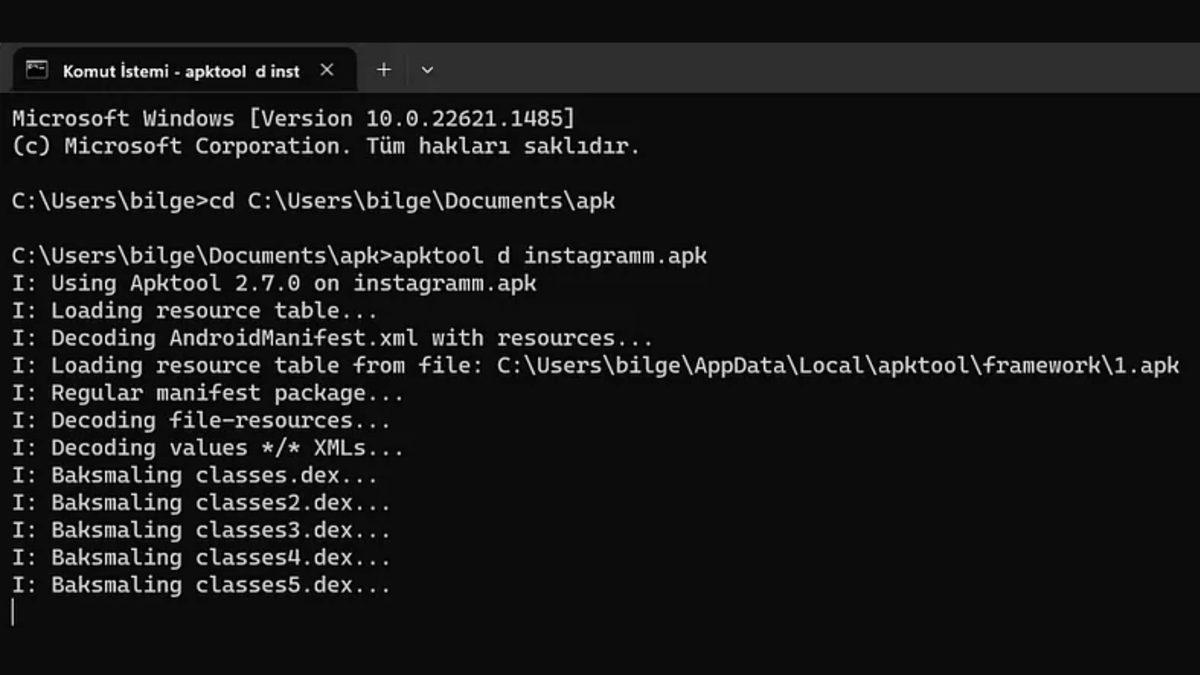The width and height of the screenshot is (1200, 675).
Task: Click the Microsoft Corporation copyright line
Action: pyautogui.click(x=325, y=146)
